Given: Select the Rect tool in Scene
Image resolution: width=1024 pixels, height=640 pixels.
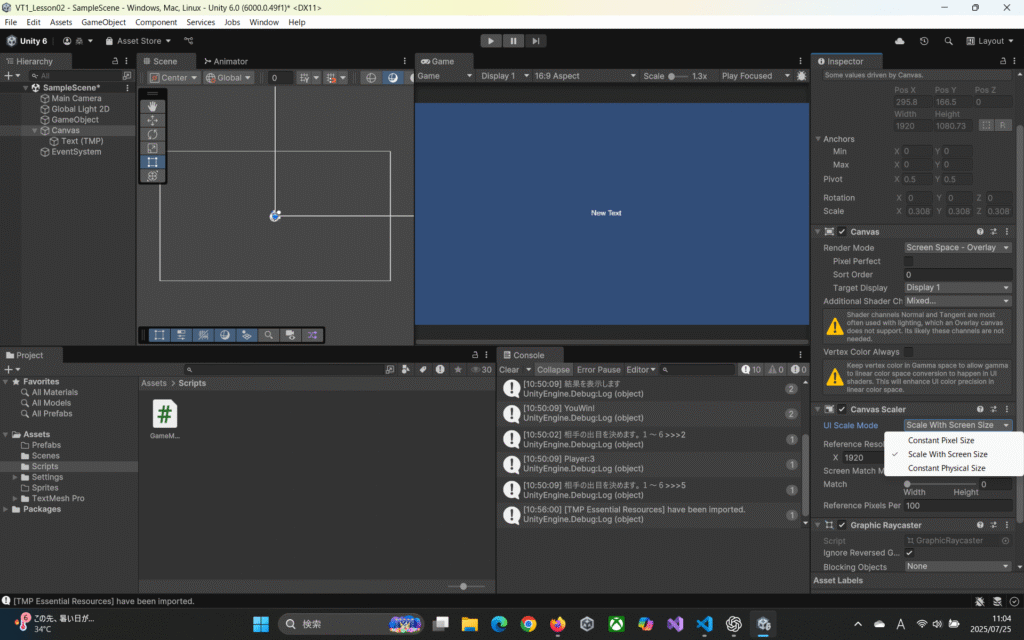Looking at the screenshot, I should 152,162.
